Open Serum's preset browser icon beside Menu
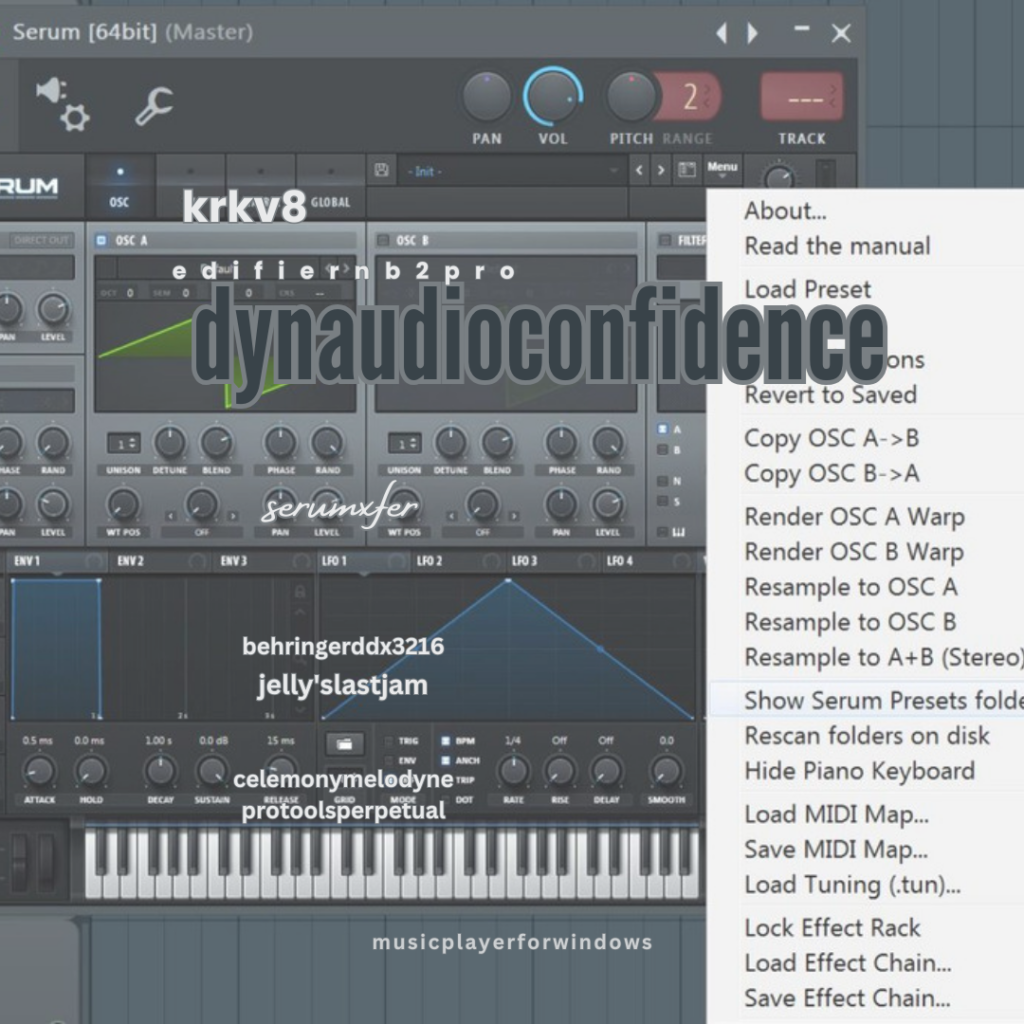This screenshot has width=1024, height=1024. [x=686, y=170]
